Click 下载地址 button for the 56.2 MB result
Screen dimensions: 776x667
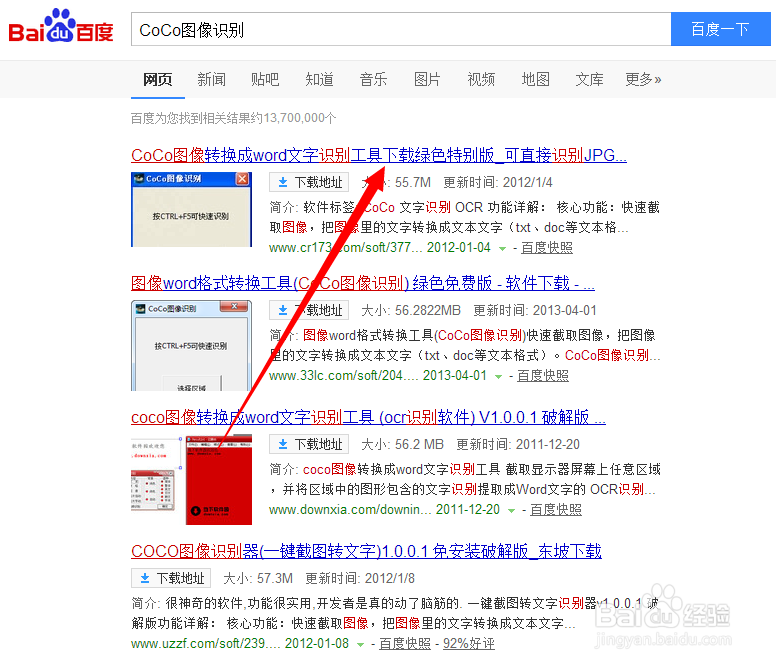tap(309, 444)
